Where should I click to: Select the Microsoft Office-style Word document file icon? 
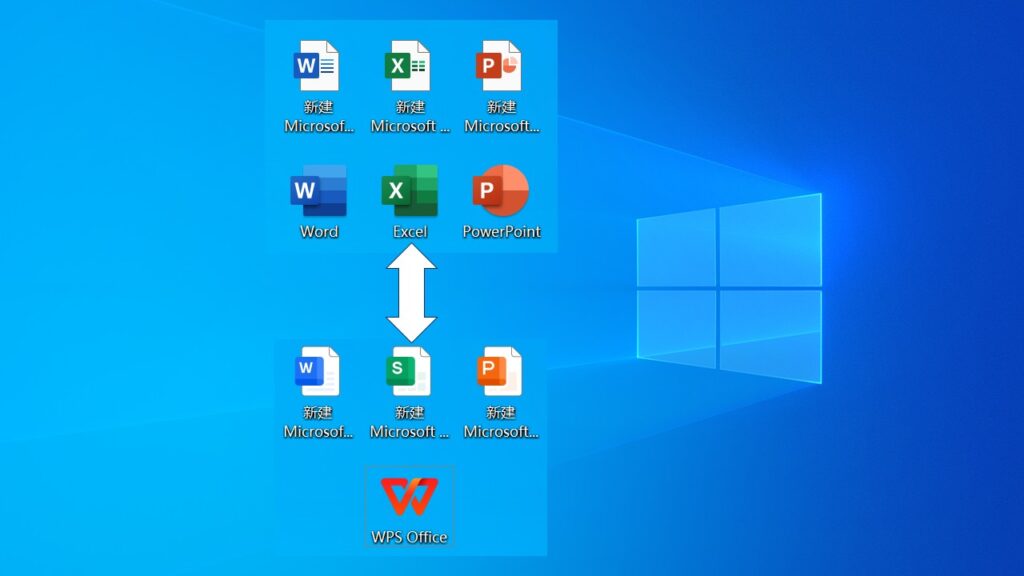[317, 66]
